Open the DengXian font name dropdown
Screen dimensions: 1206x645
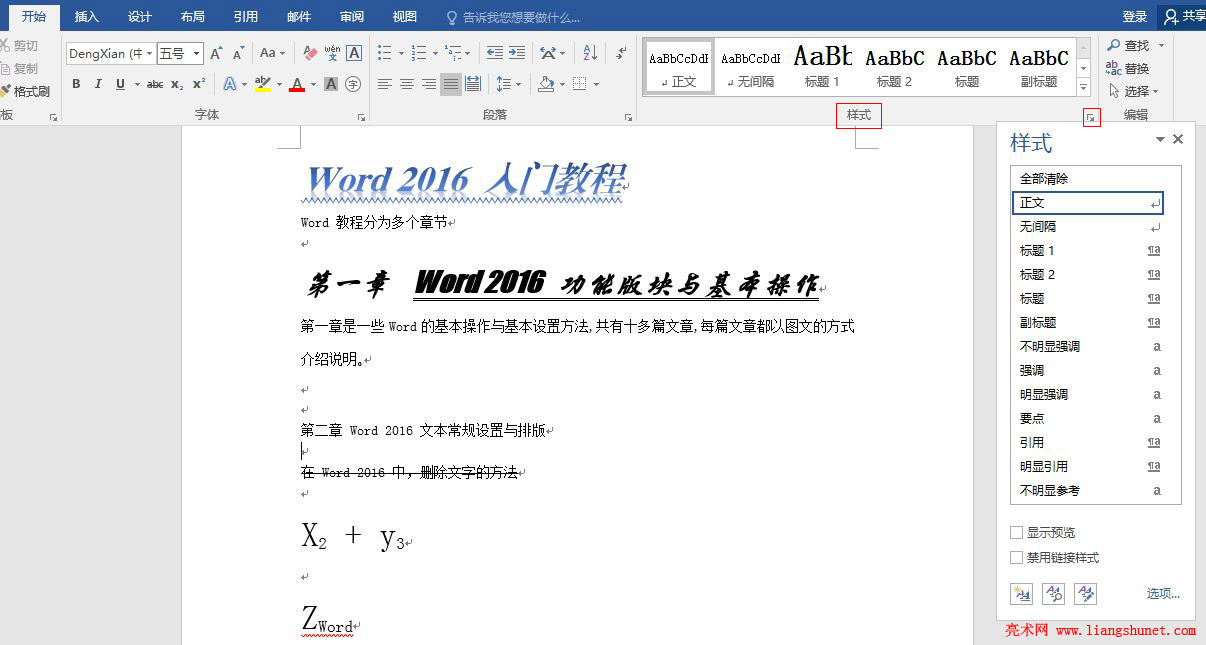[150, 53]
